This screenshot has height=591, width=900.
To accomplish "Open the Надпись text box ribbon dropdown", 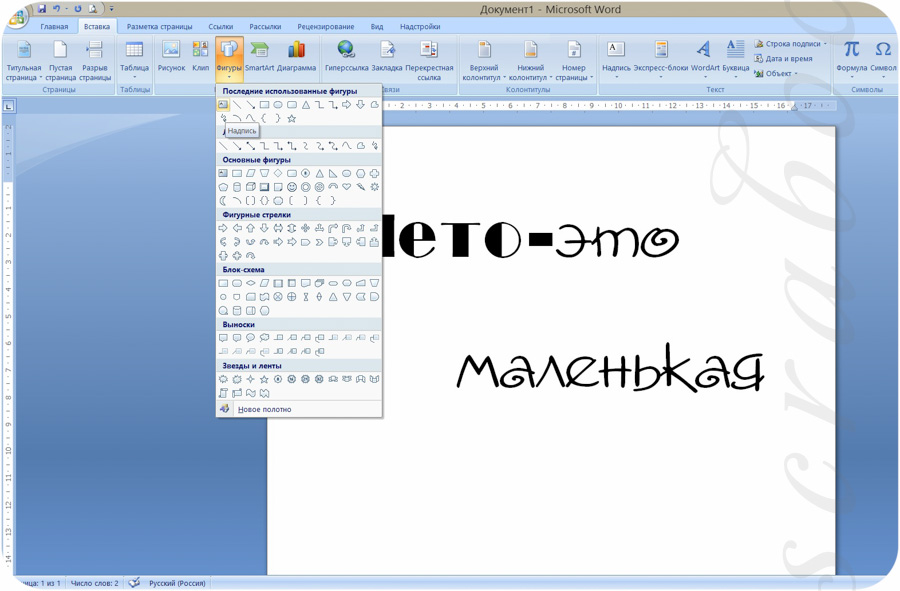I will click(616, 60).
